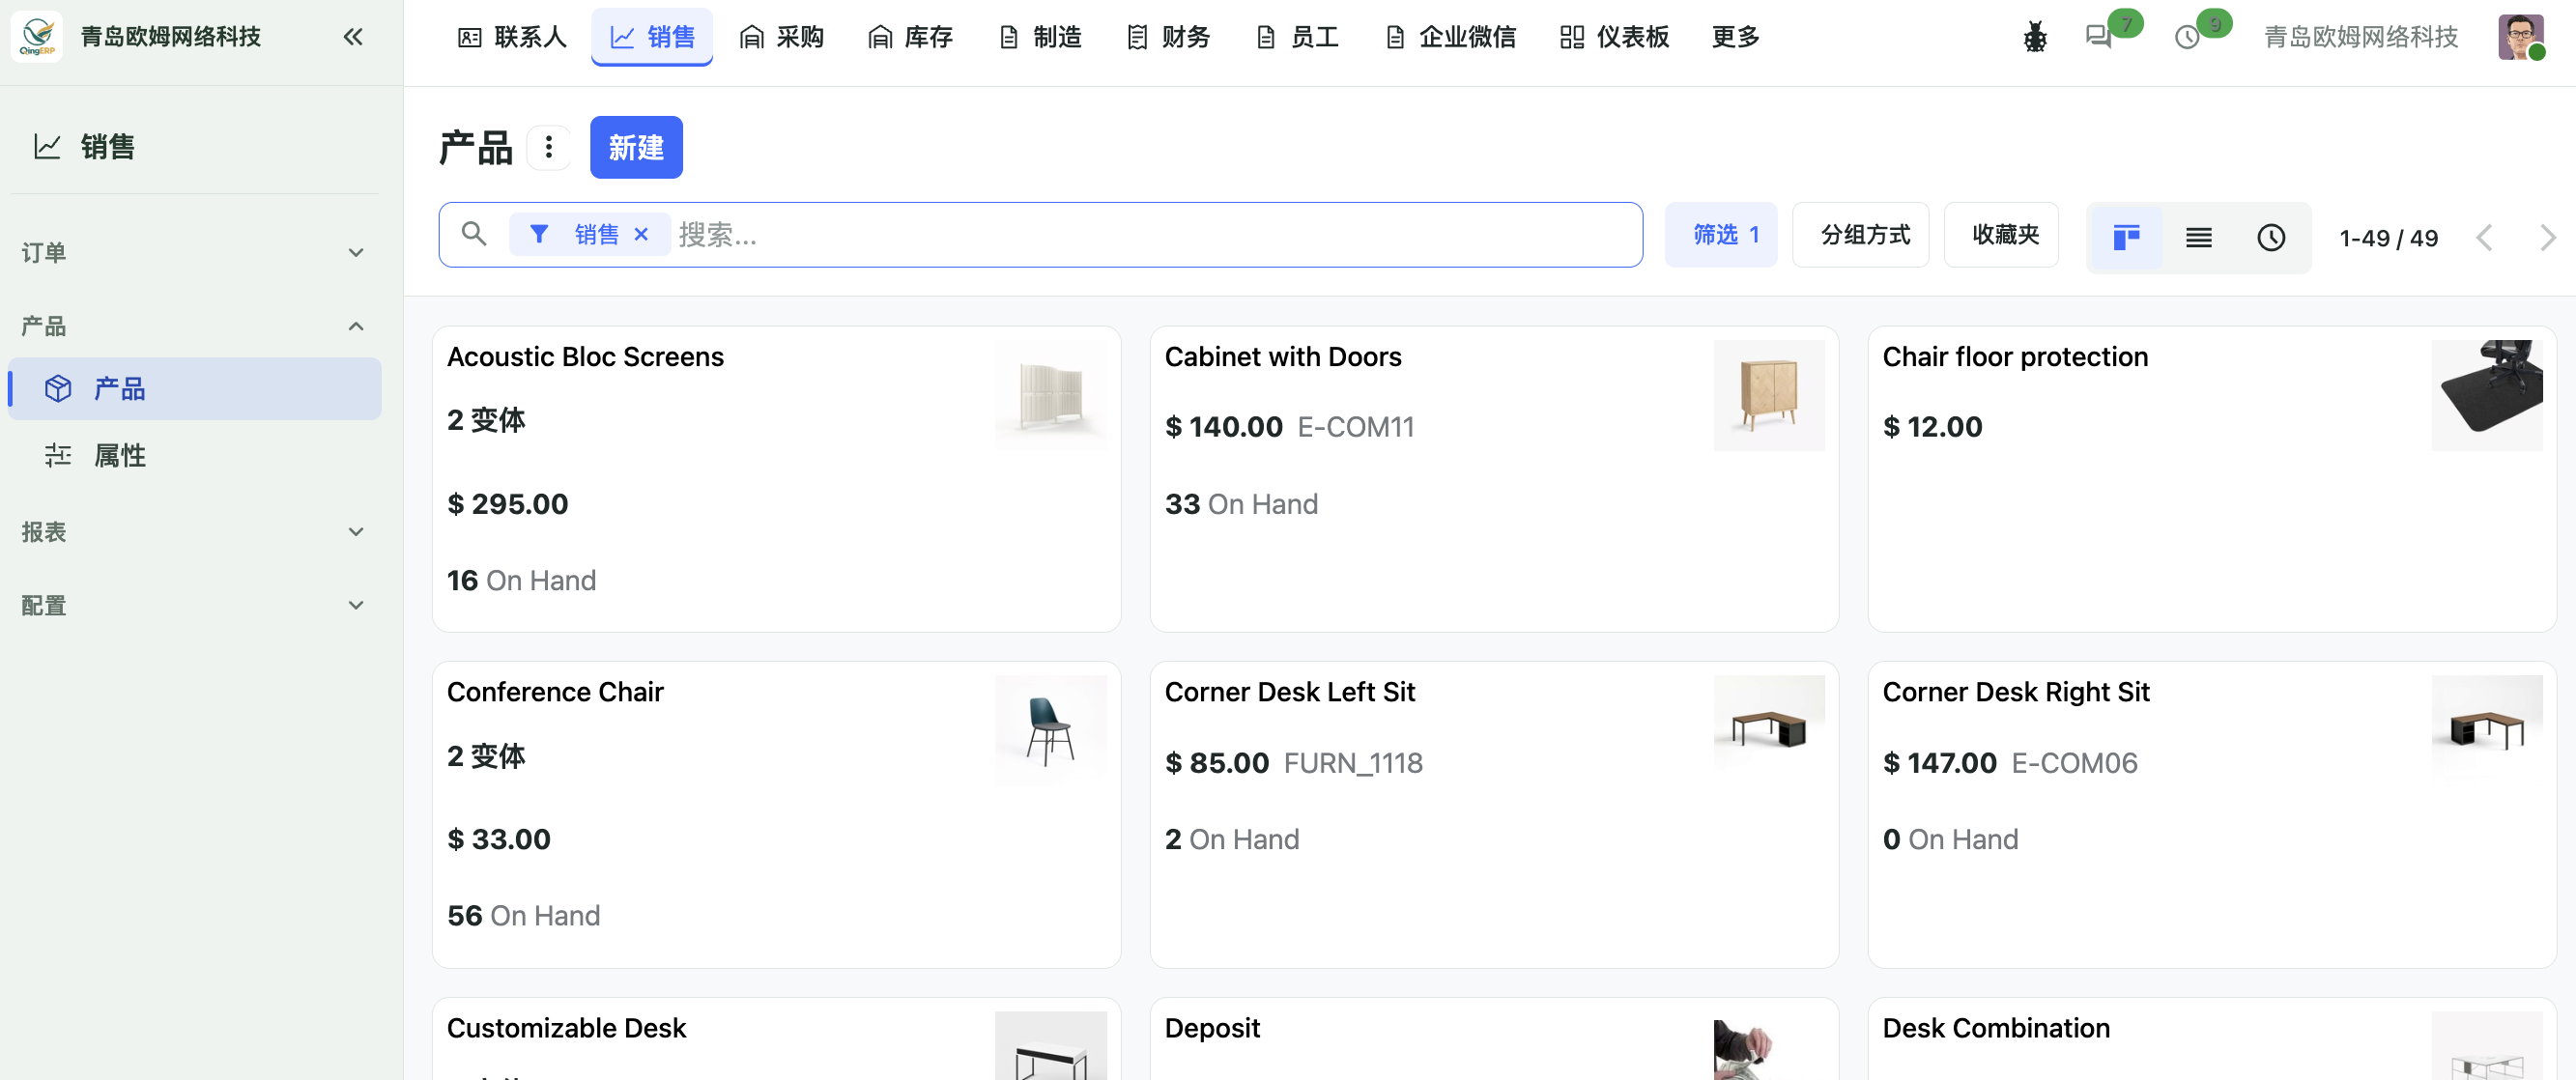Go to previous page of products
This screenshot has height=1080, width=2576.
2485,237
